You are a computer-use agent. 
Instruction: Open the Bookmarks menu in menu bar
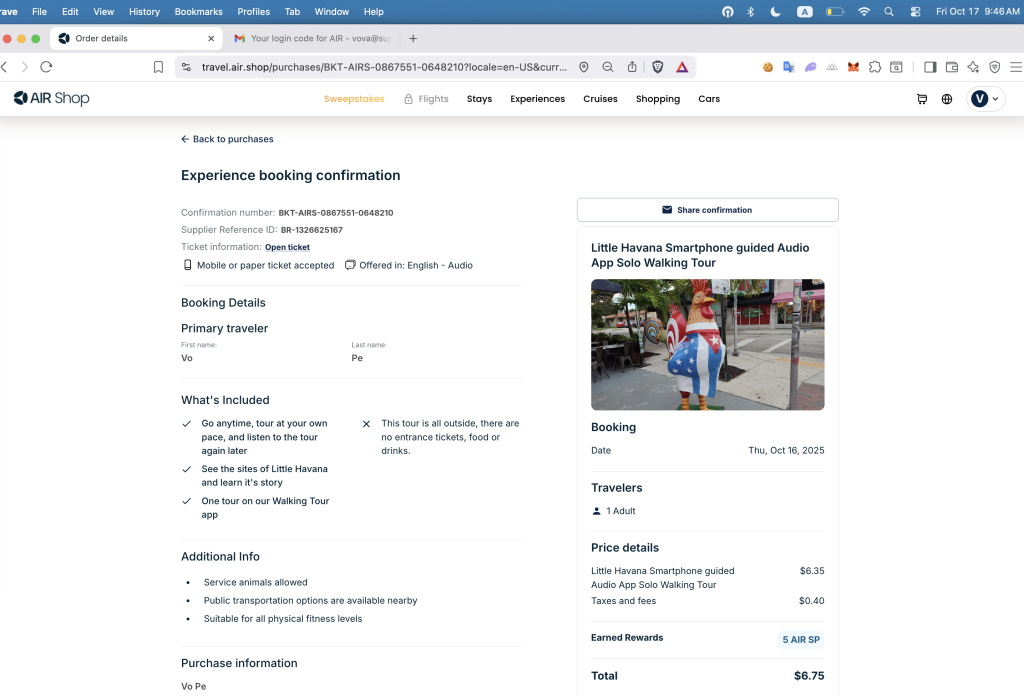pyautogui.click(x=198, y=12)
